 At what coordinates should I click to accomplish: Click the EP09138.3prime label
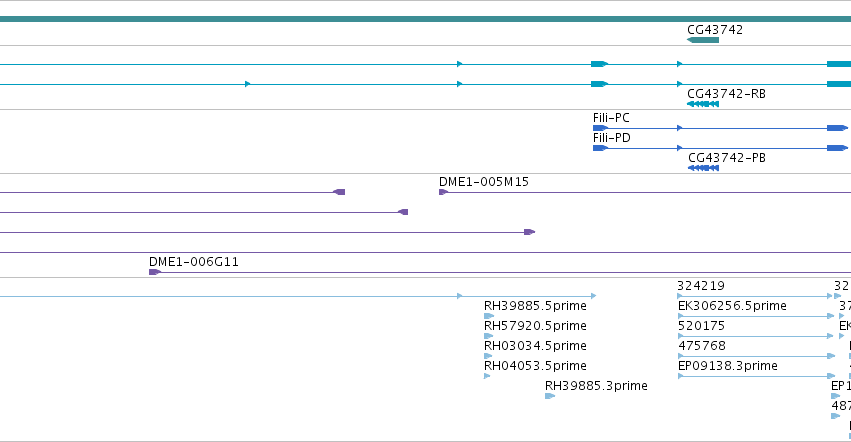[x=728, y=366]
